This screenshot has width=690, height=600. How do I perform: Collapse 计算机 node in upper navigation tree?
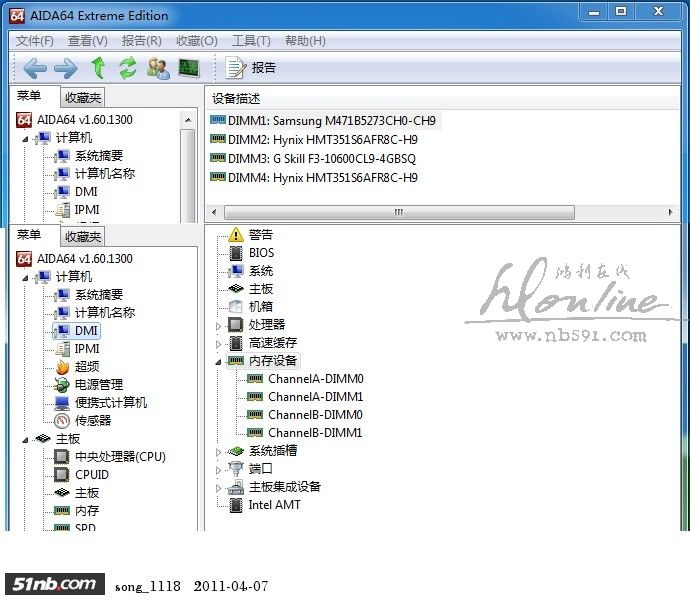coord(26,139)
